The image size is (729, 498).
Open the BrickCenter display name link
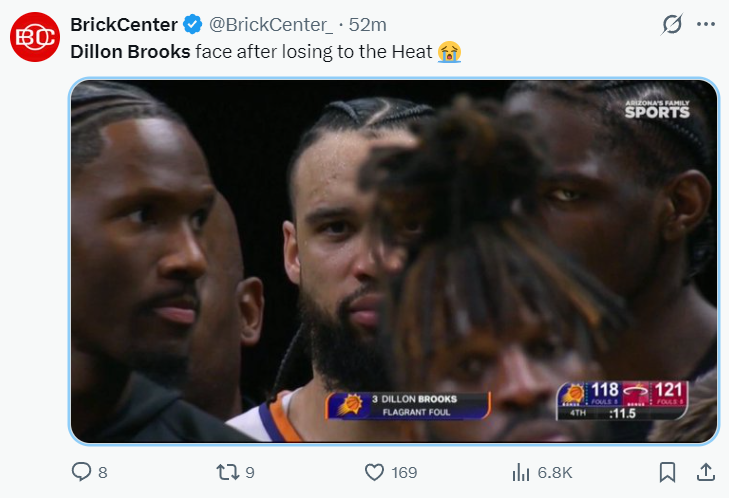tap(124, 24)
